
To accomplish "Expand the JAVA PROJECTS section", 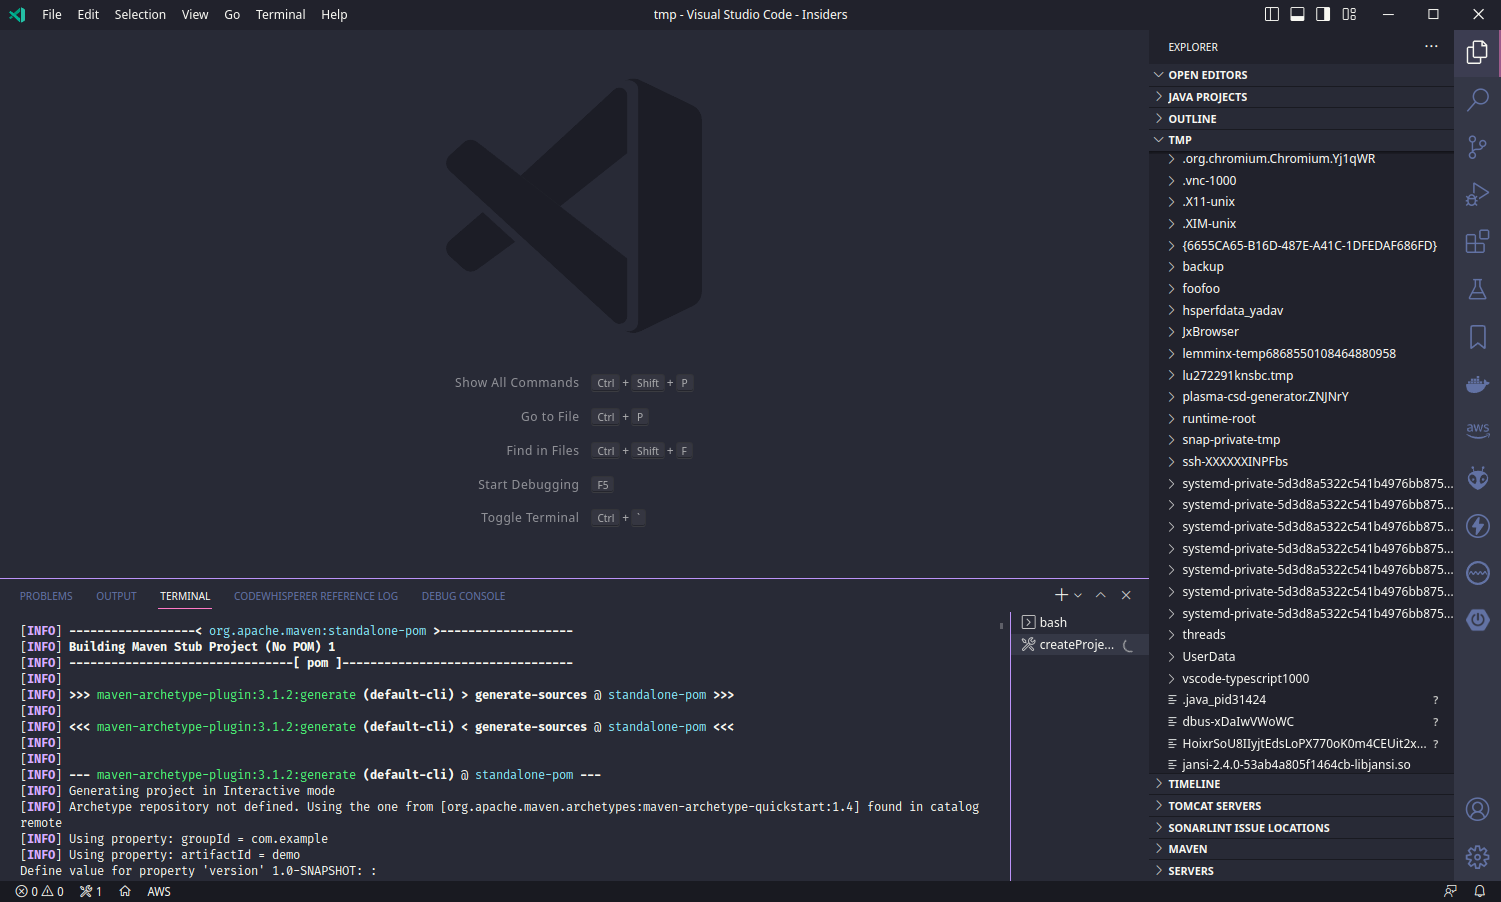I will (1302, 97).
